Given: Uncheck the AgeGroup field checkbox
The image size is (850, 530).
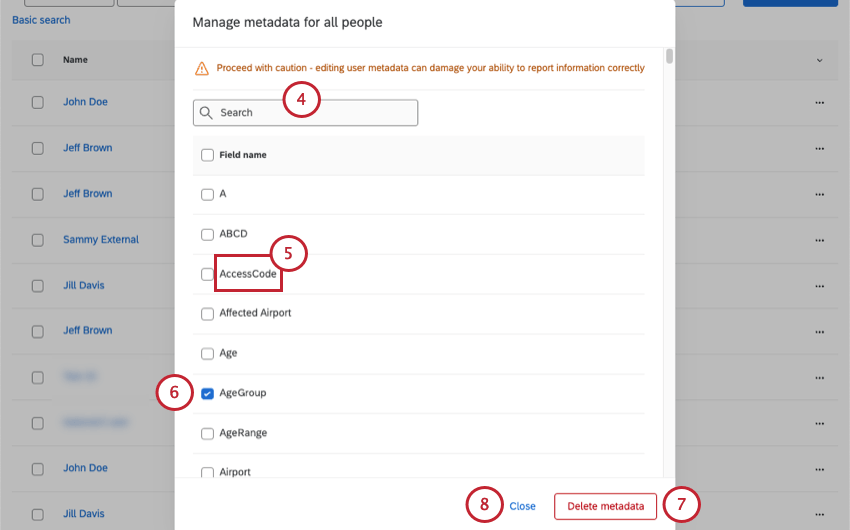Looking at the screenshot, I should tap(207, 394).
